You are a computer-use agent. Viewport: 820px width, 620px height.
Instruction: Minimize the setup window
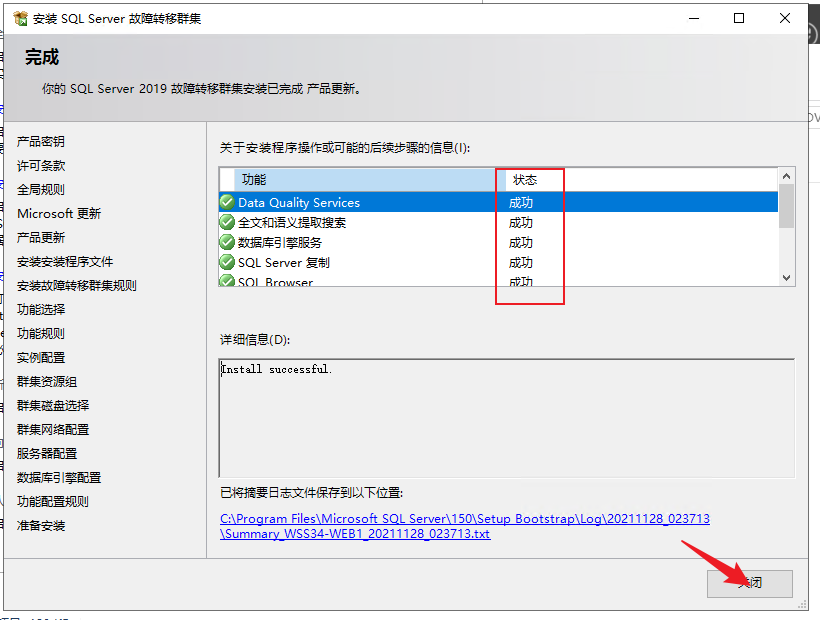[x=694, y=18]
